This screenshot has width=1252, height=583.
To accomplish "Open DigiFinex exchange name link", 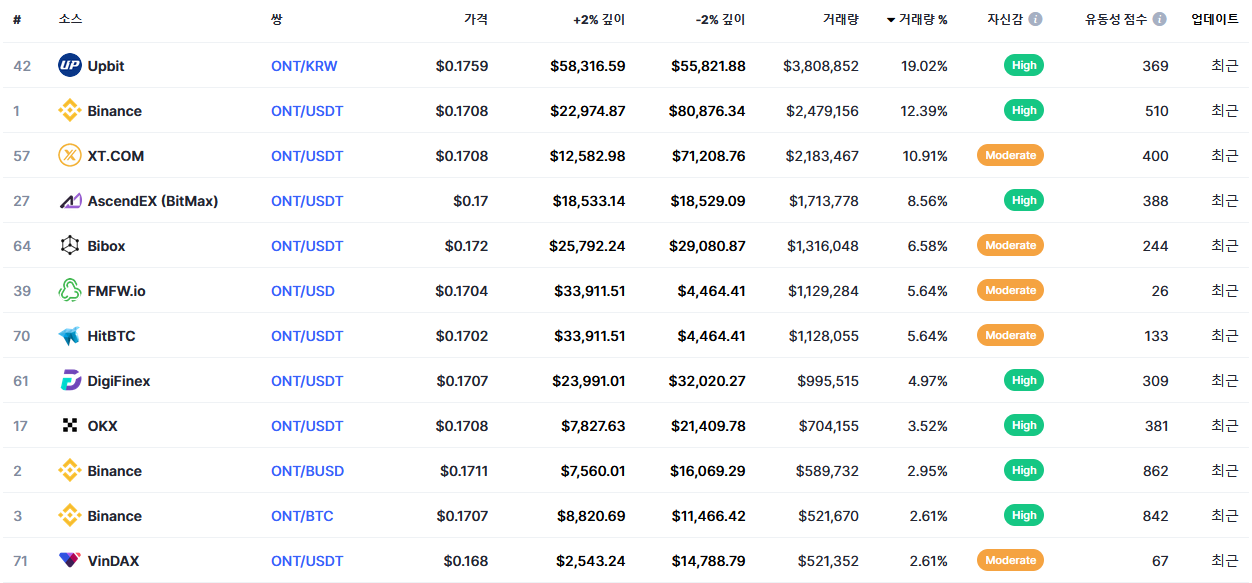I will pyautogui.click(x=119, y=381).
